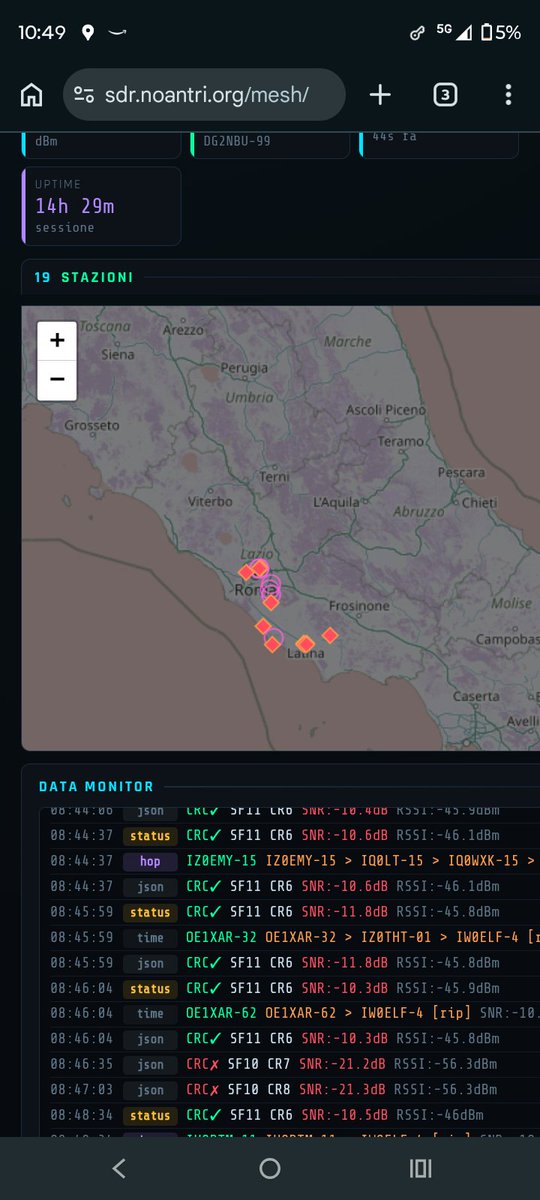540x1200 pixels.
Task: Click the site info icon in address bar
Action: click(86, 95)
